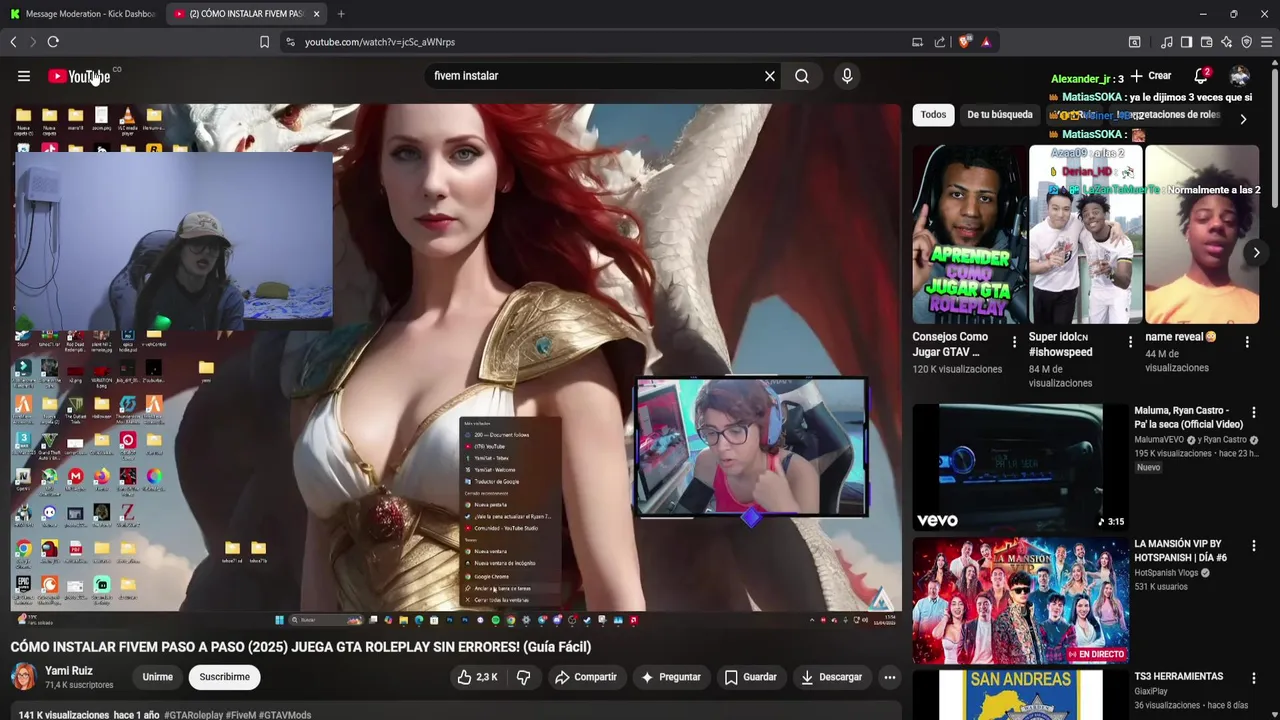This screenshot has height=720, width=1280.
Task: Open Leo AI sparkle icon
Action: pyautogui.click(x=1226, y=42)
